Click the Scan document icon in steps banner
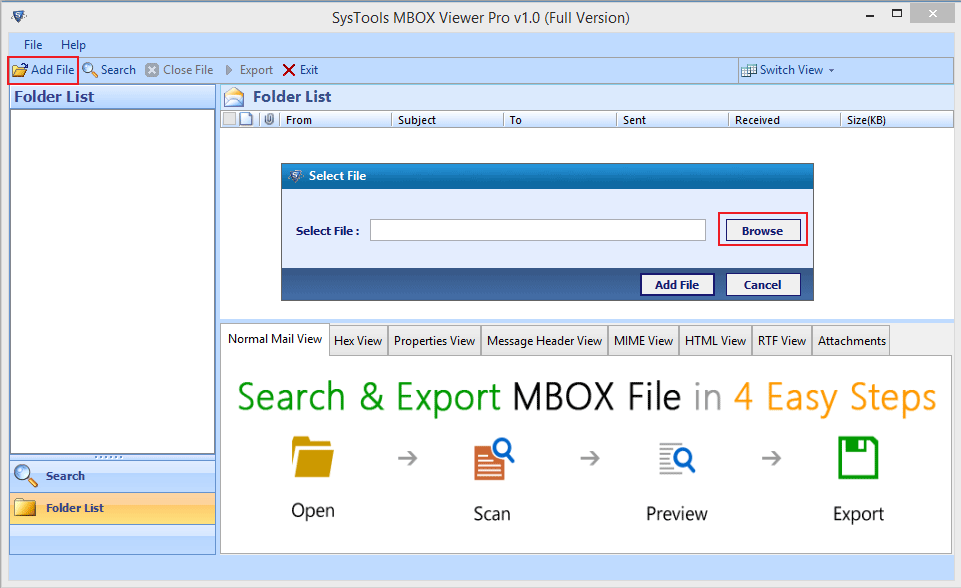 point(494,459)
